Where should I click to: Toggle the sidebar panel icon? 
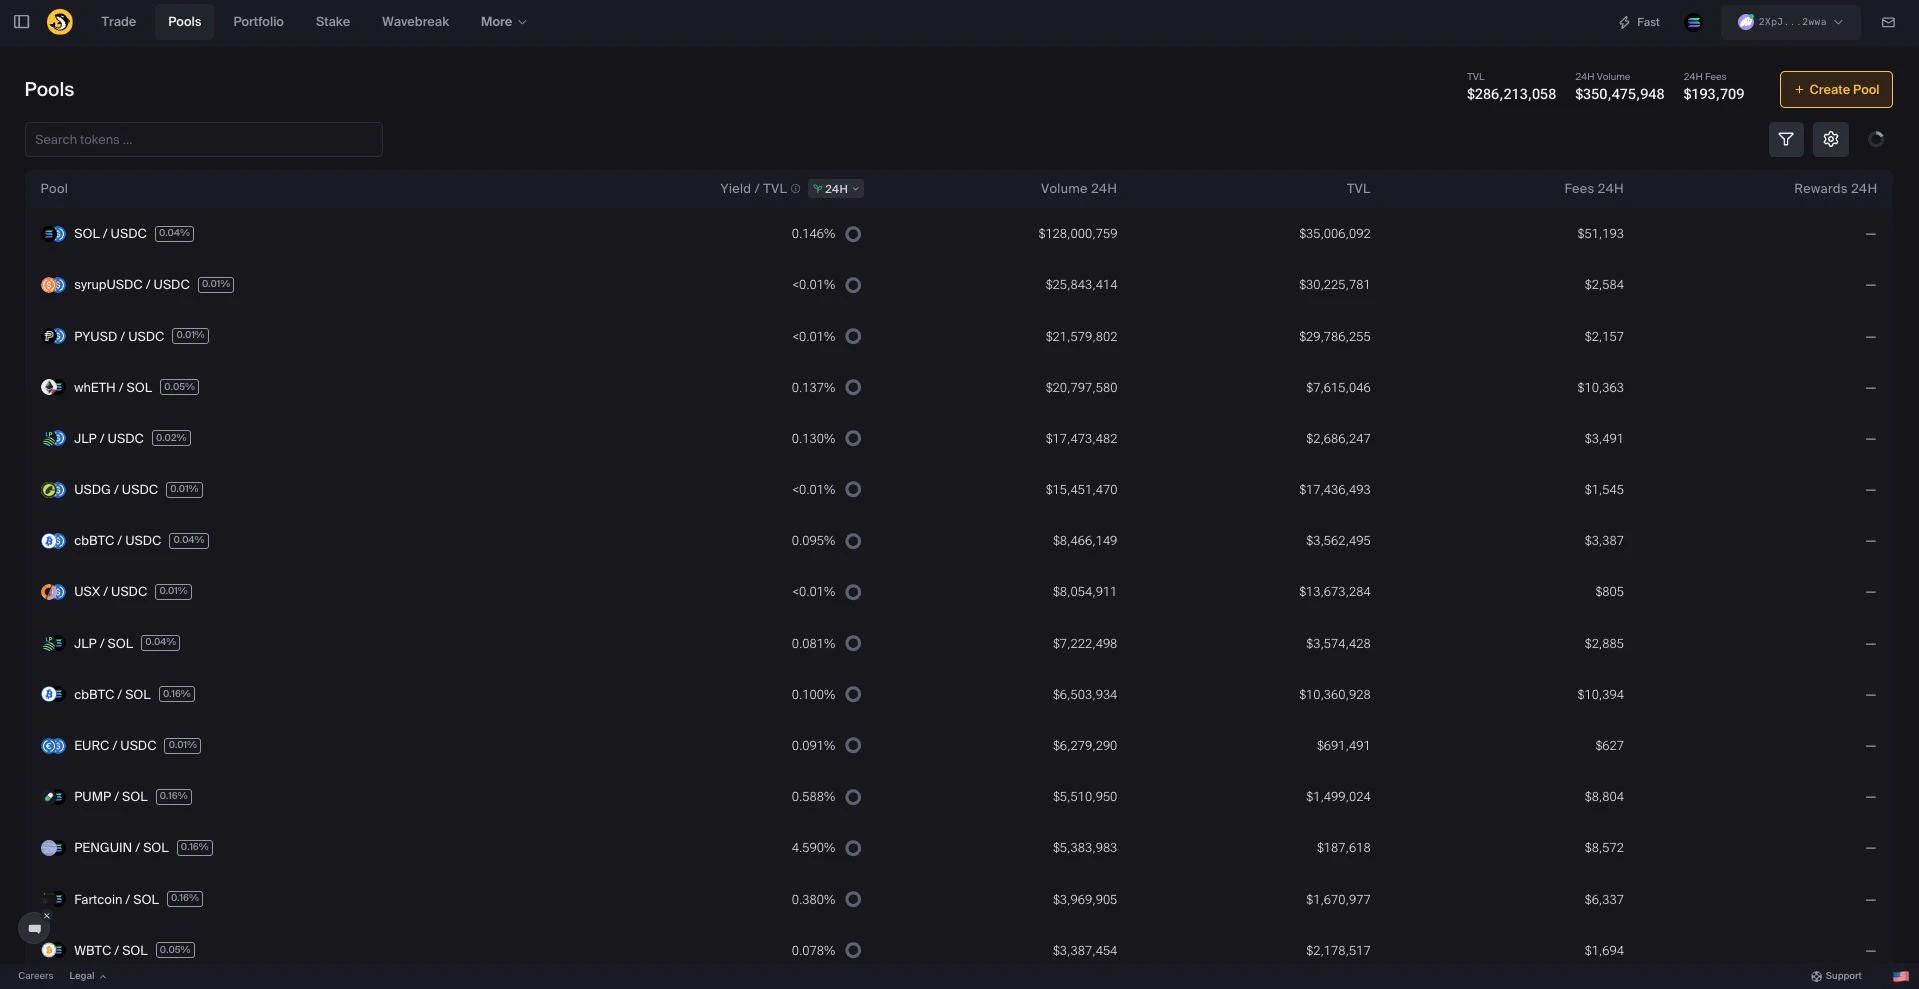pos(21,21)
